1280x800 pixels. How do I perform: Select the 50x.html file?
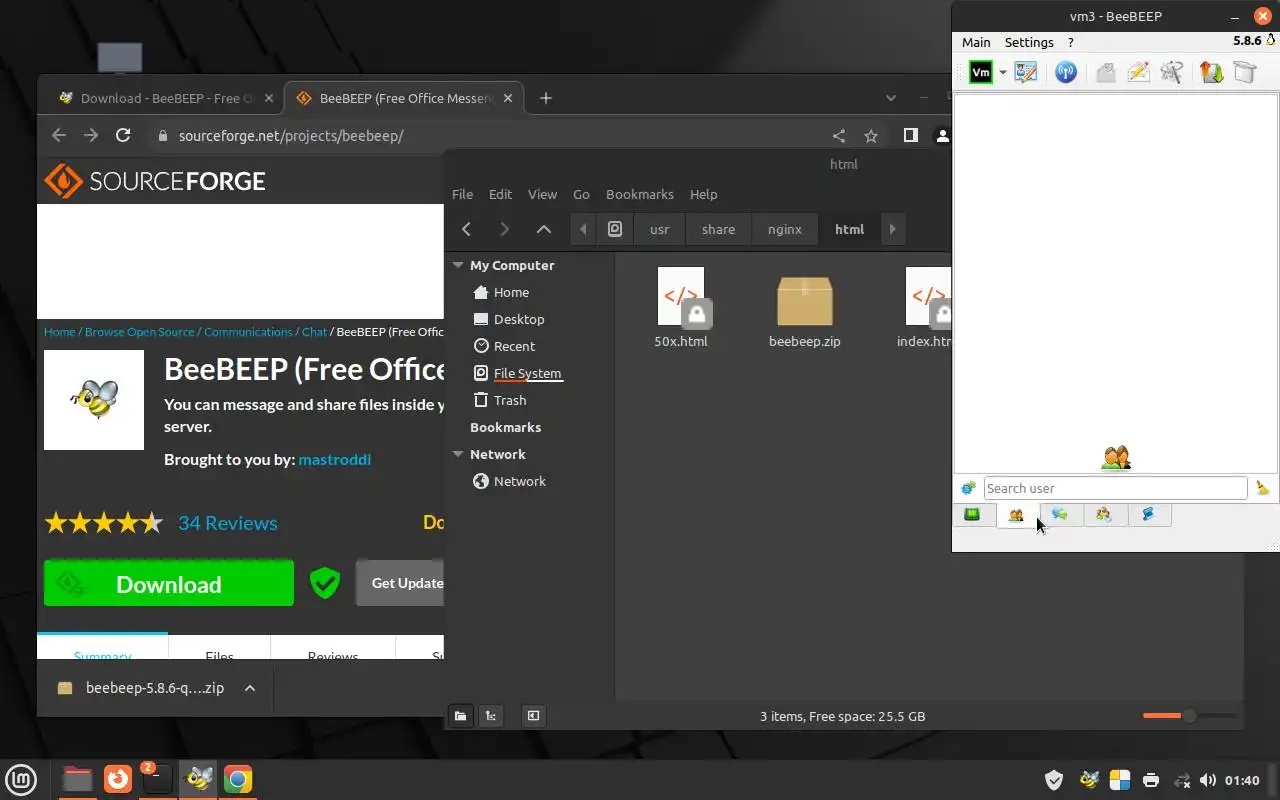point(681,307)
